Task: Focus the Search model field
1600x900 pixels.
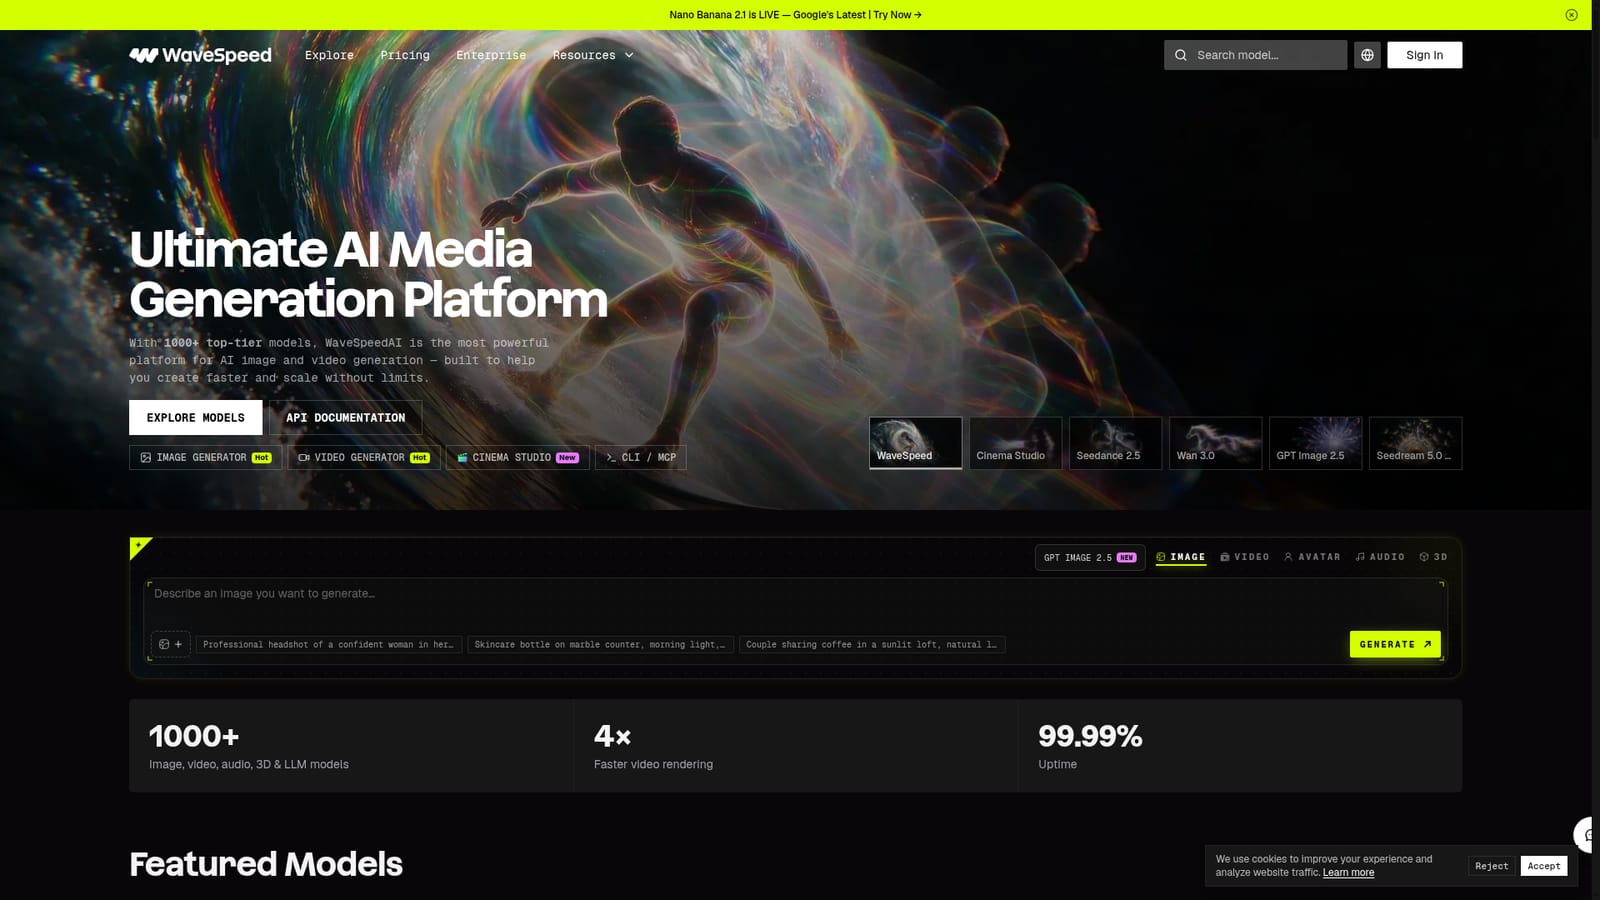Action: tap(1255, 55)
